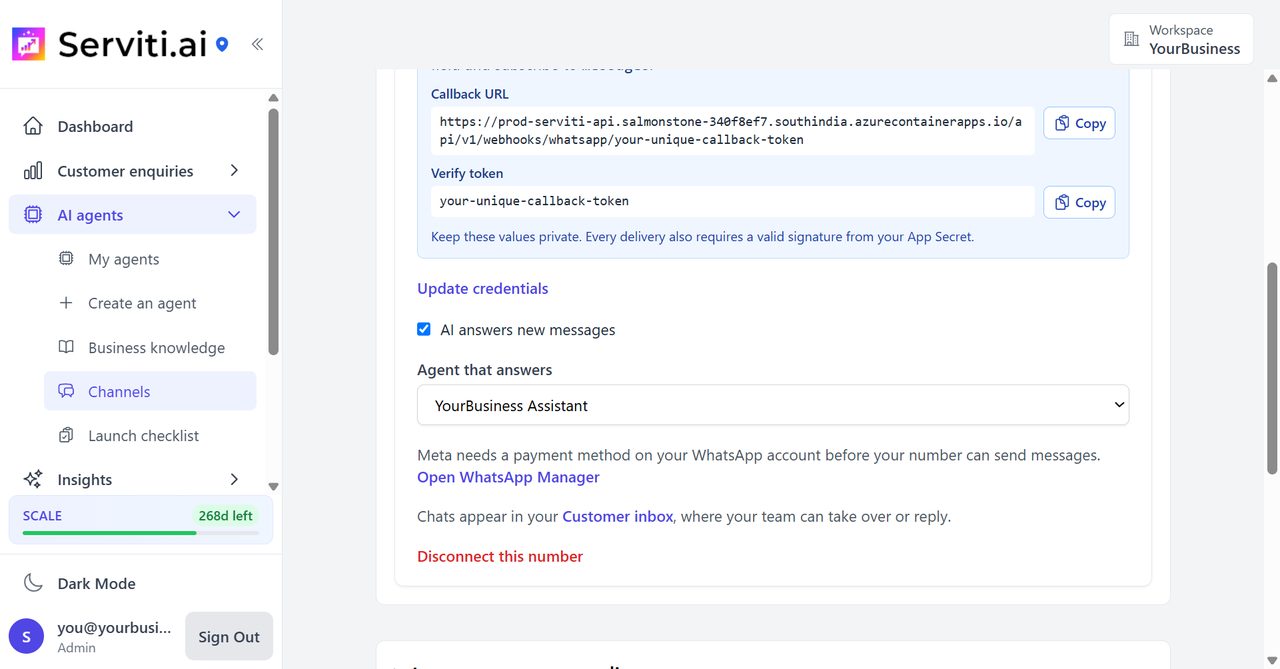Click the sidebar scroll up arrow
This screenshot has width=1280, height=669.
pos(273,98)
